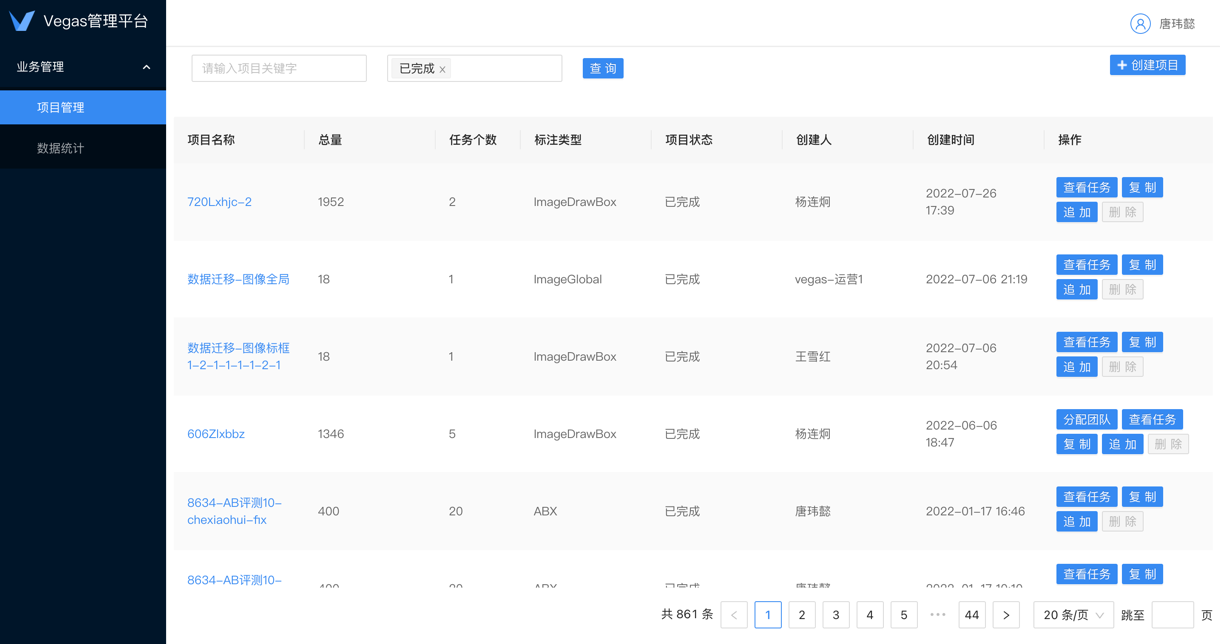Click 复制 for 数据迁移-图像标框 row
The height and width of the screenshot is (644, 1220).
coord(1142,342)
